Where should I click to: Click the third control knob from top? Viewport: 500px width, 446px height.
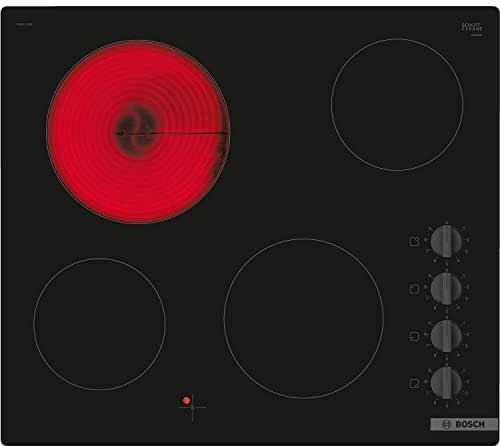click(x=446, y=336)
